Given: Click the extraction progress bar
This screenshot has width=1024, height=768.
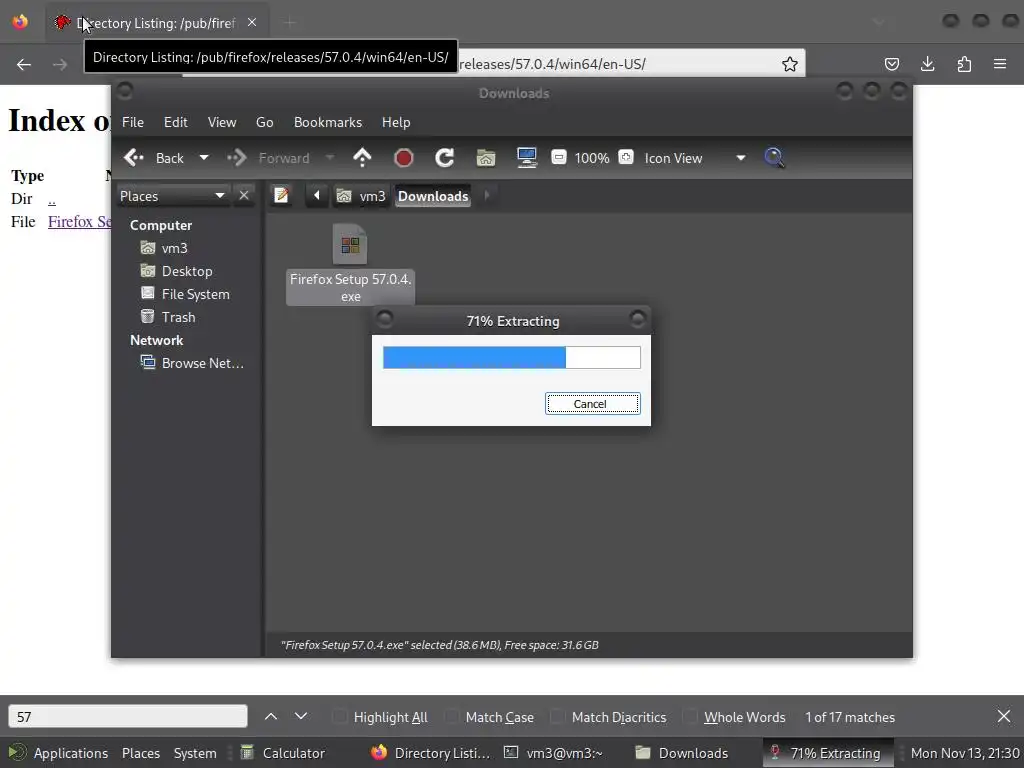Looking at the screenshot, I should click(x=511, y=357).
